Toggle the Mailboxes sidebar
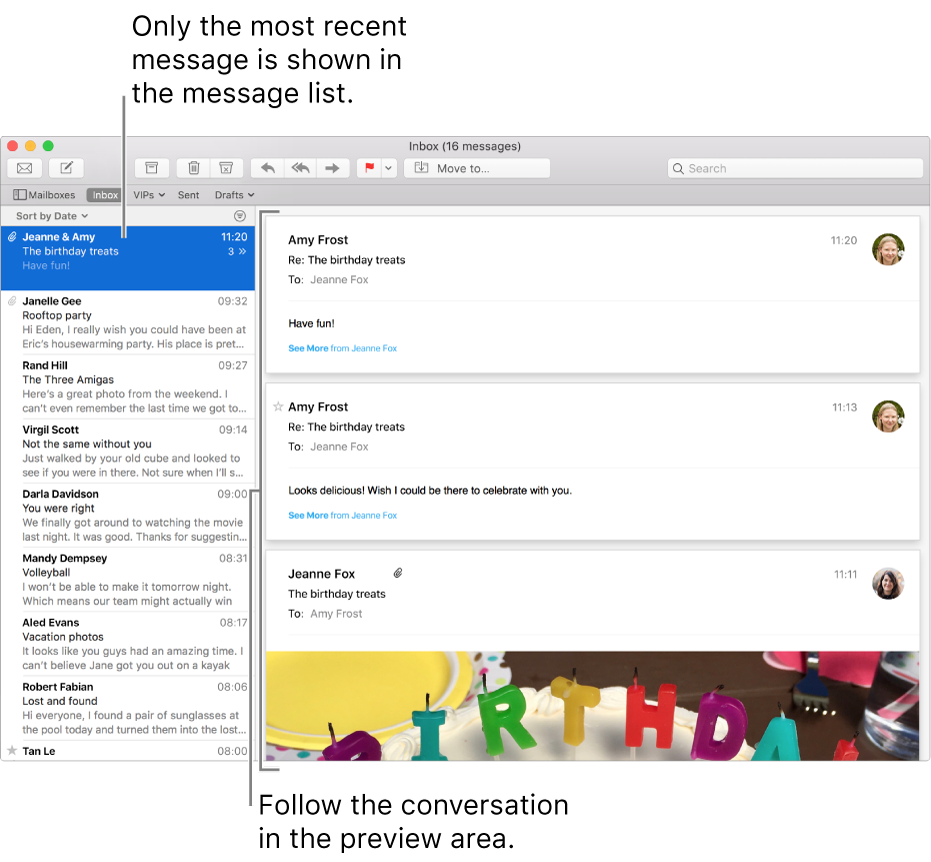931x862 pixels. [x=44, y=194]
